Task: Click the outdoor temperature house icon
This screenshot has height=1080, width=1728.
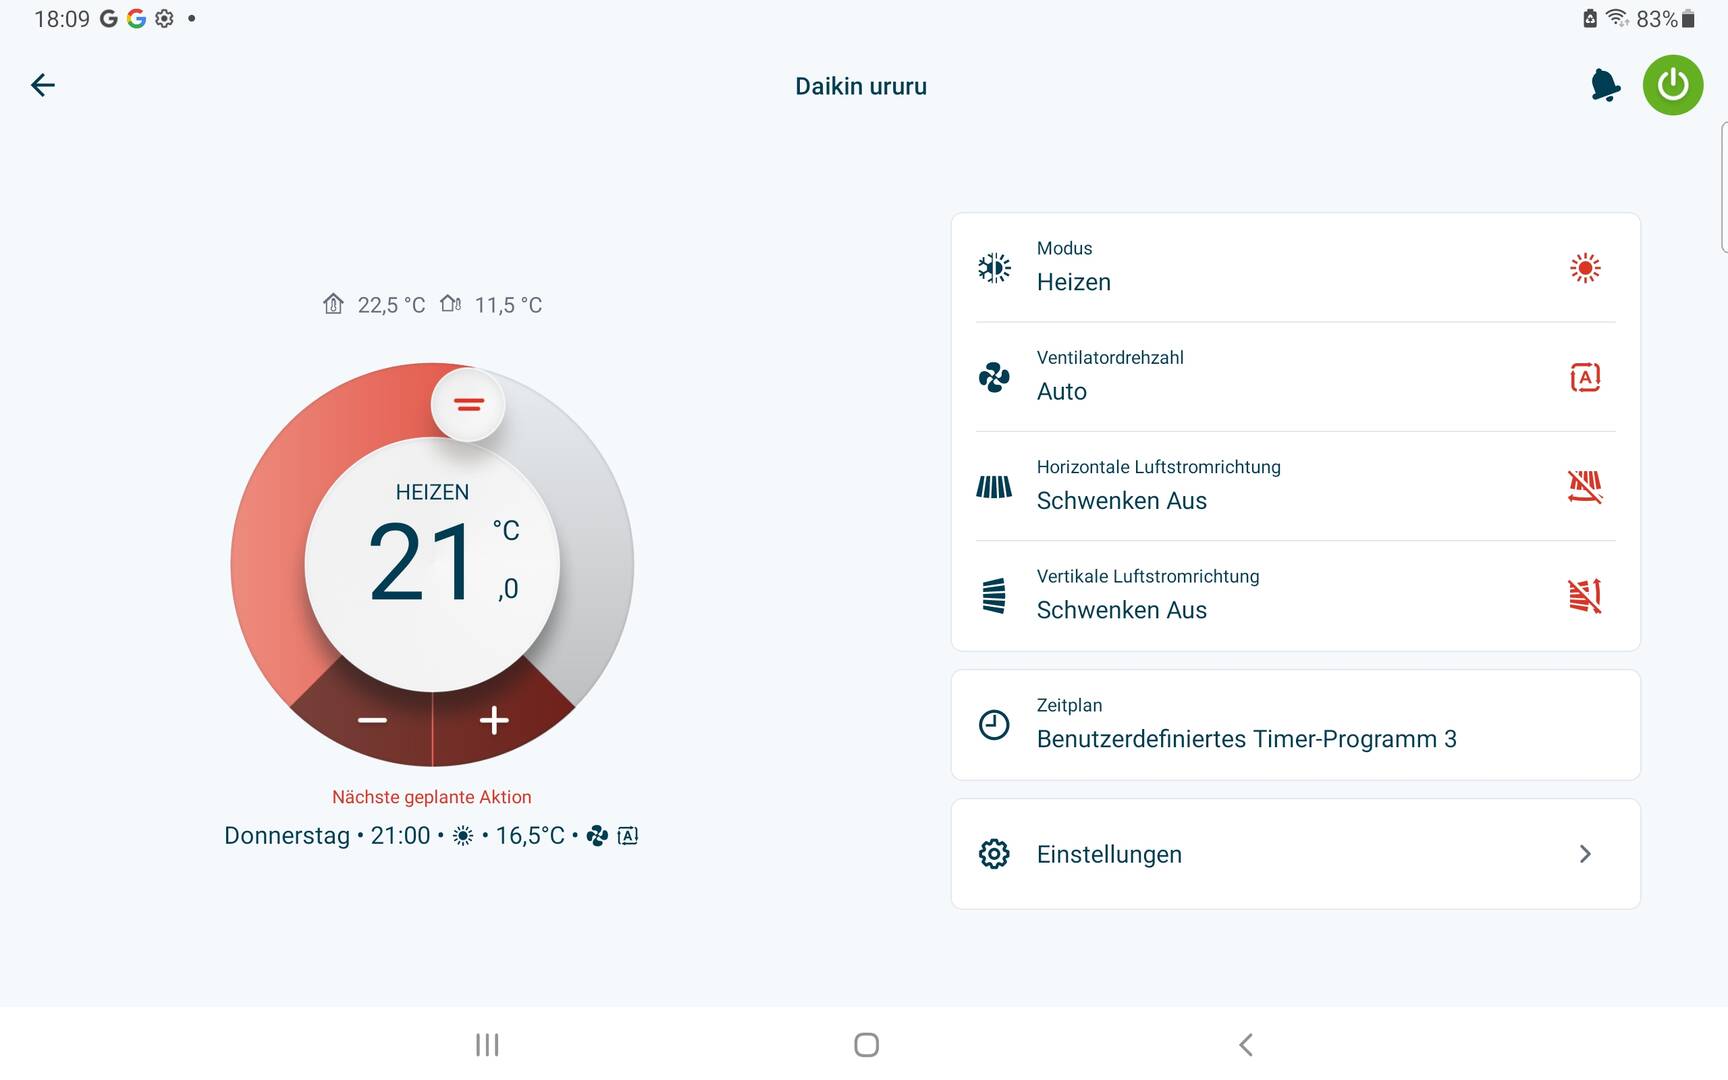Action: point(450,304)
